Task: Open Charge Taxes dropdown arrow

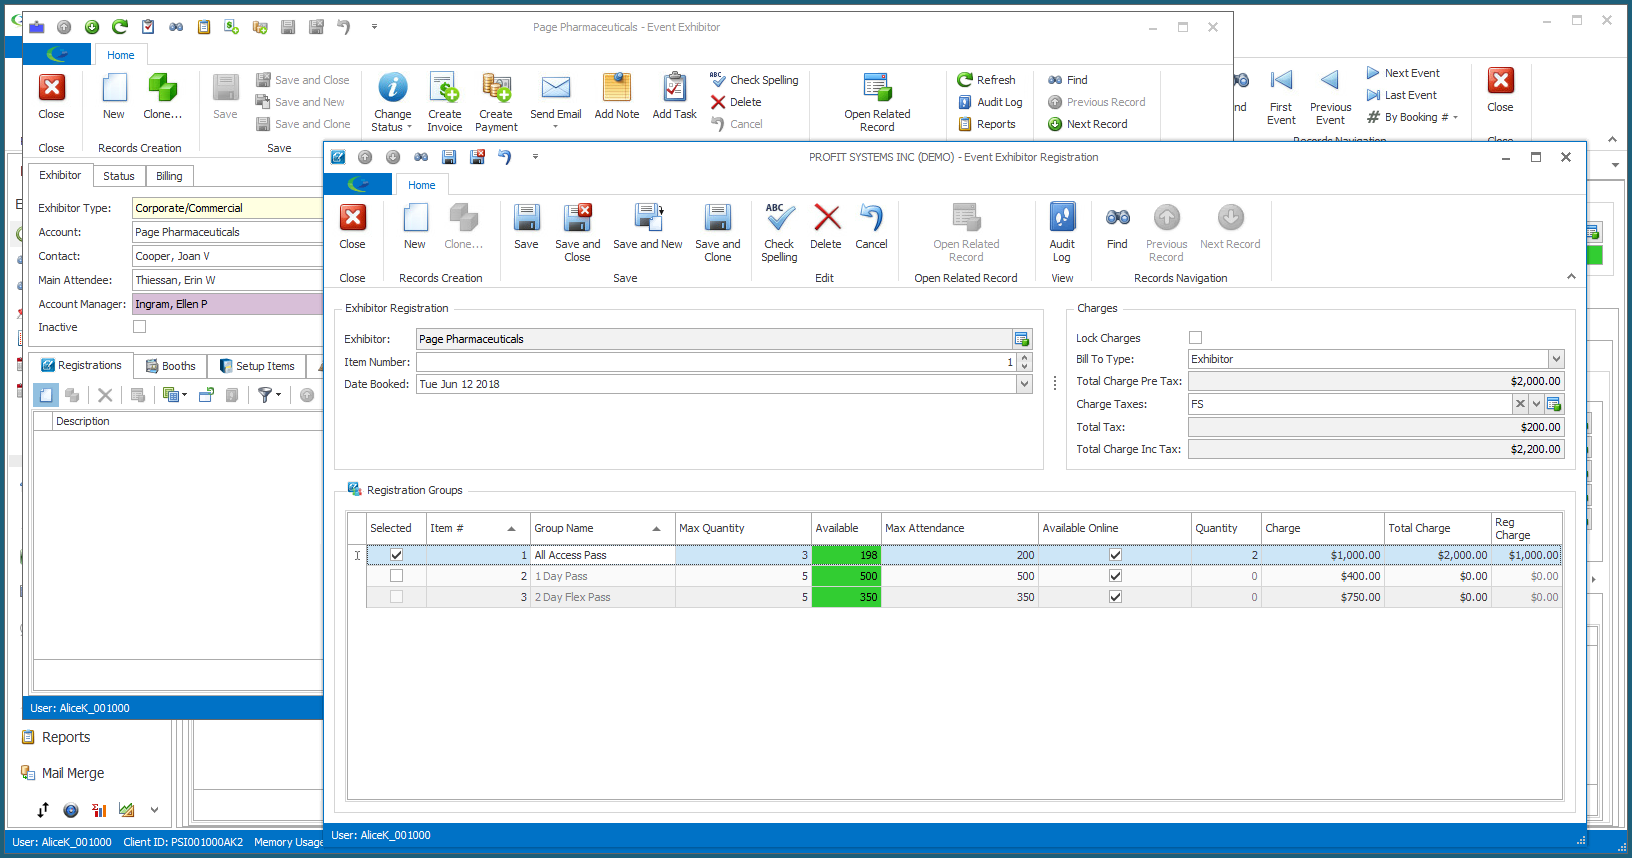Action: [1537, 404]
